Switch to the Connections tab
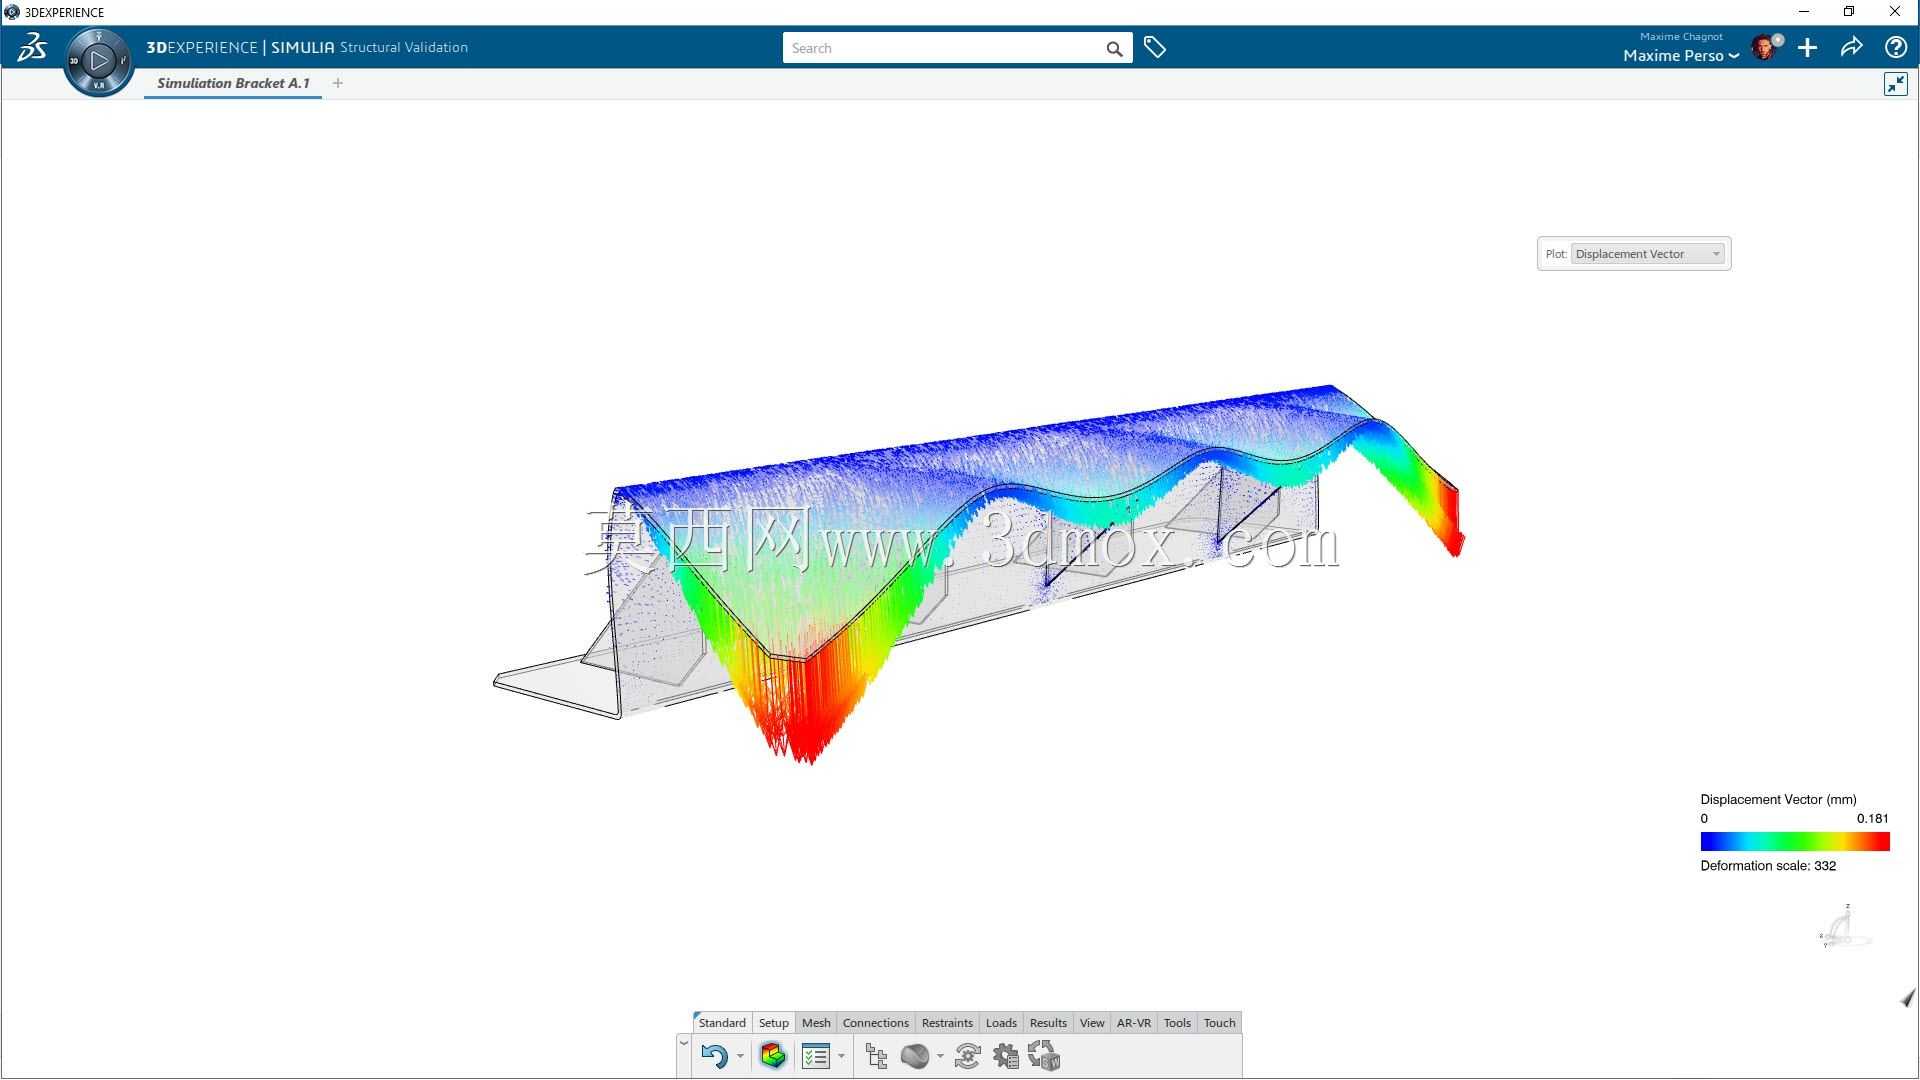1920x1080 pixels. [876, 1023]
